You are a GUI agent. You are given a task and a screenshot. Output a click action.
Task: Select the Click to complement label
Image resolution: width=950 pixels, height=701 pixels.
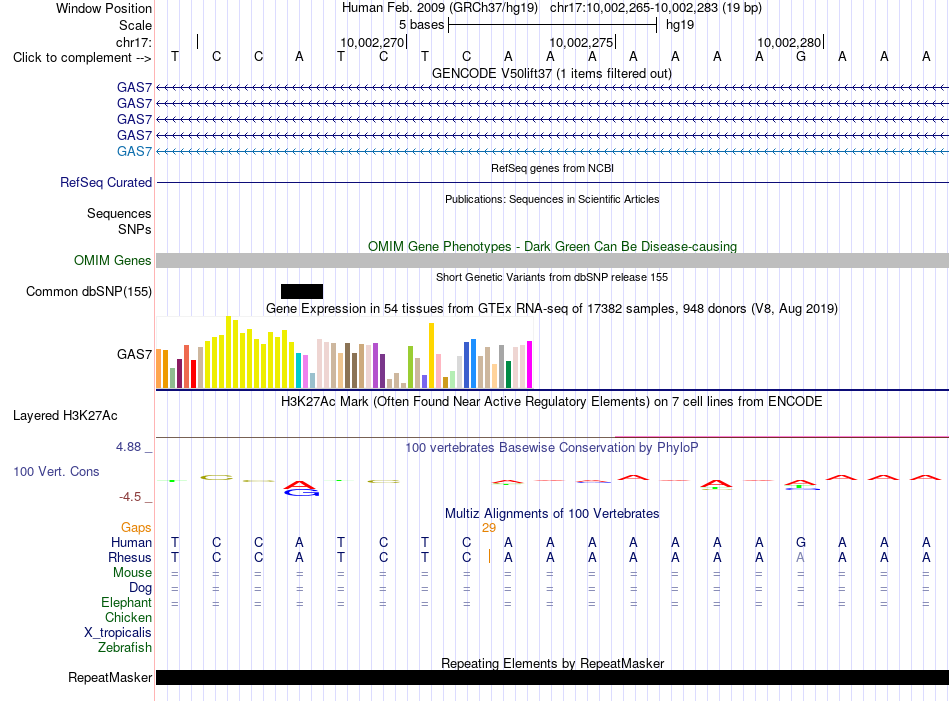click(82, 58)
